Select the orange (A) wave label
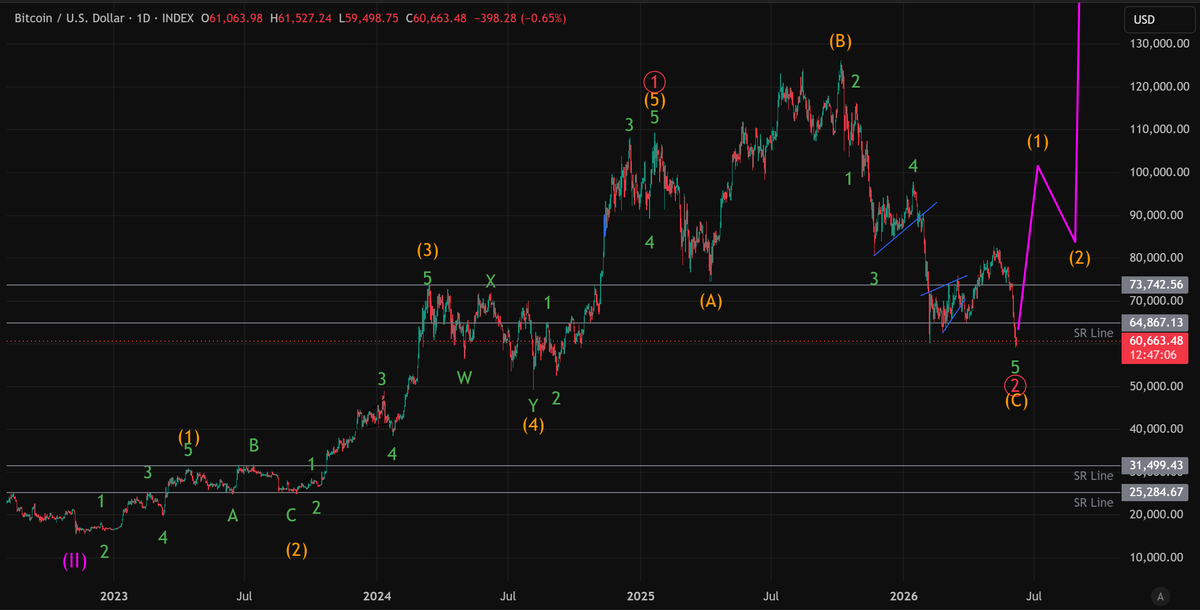 (712, 299)
